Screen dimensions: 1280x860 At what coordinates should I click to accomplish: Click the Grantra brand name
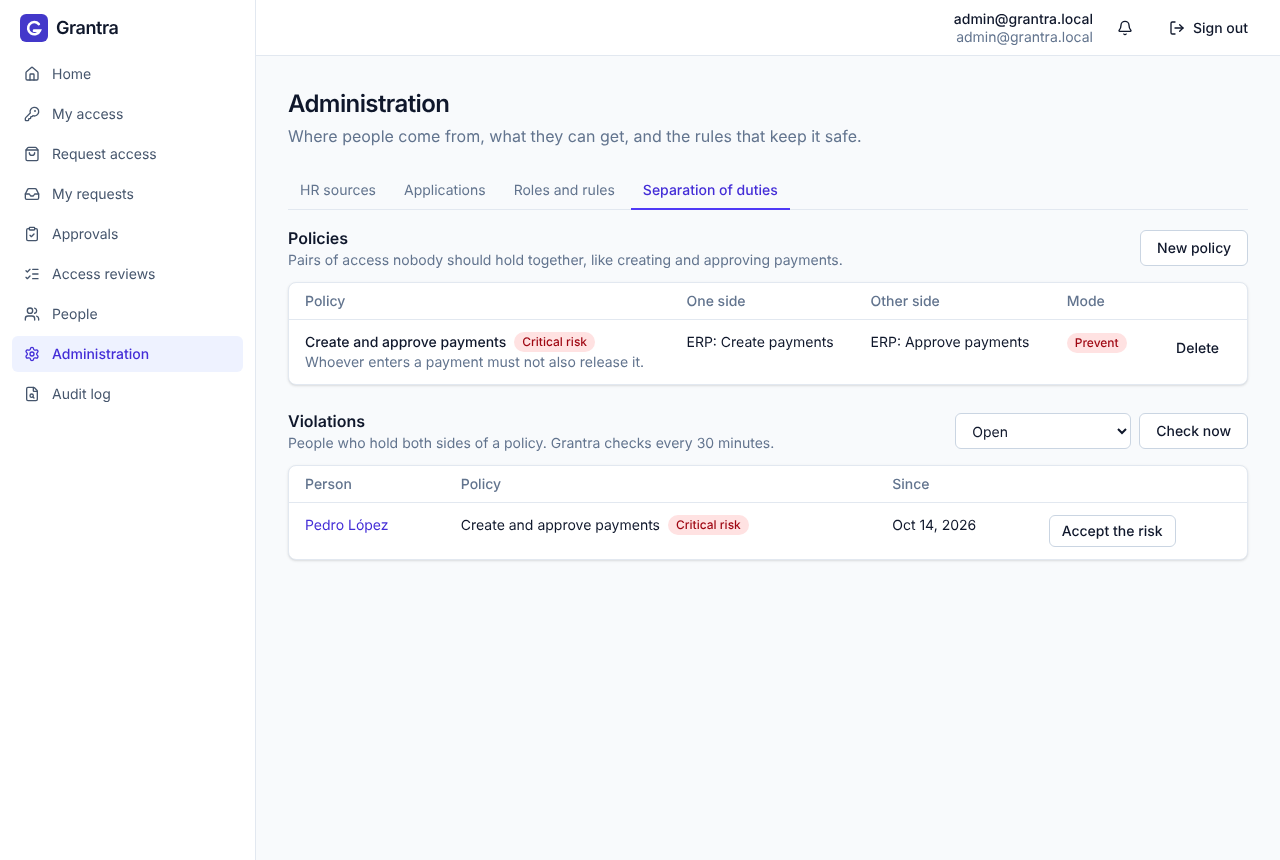coord(87,28)
